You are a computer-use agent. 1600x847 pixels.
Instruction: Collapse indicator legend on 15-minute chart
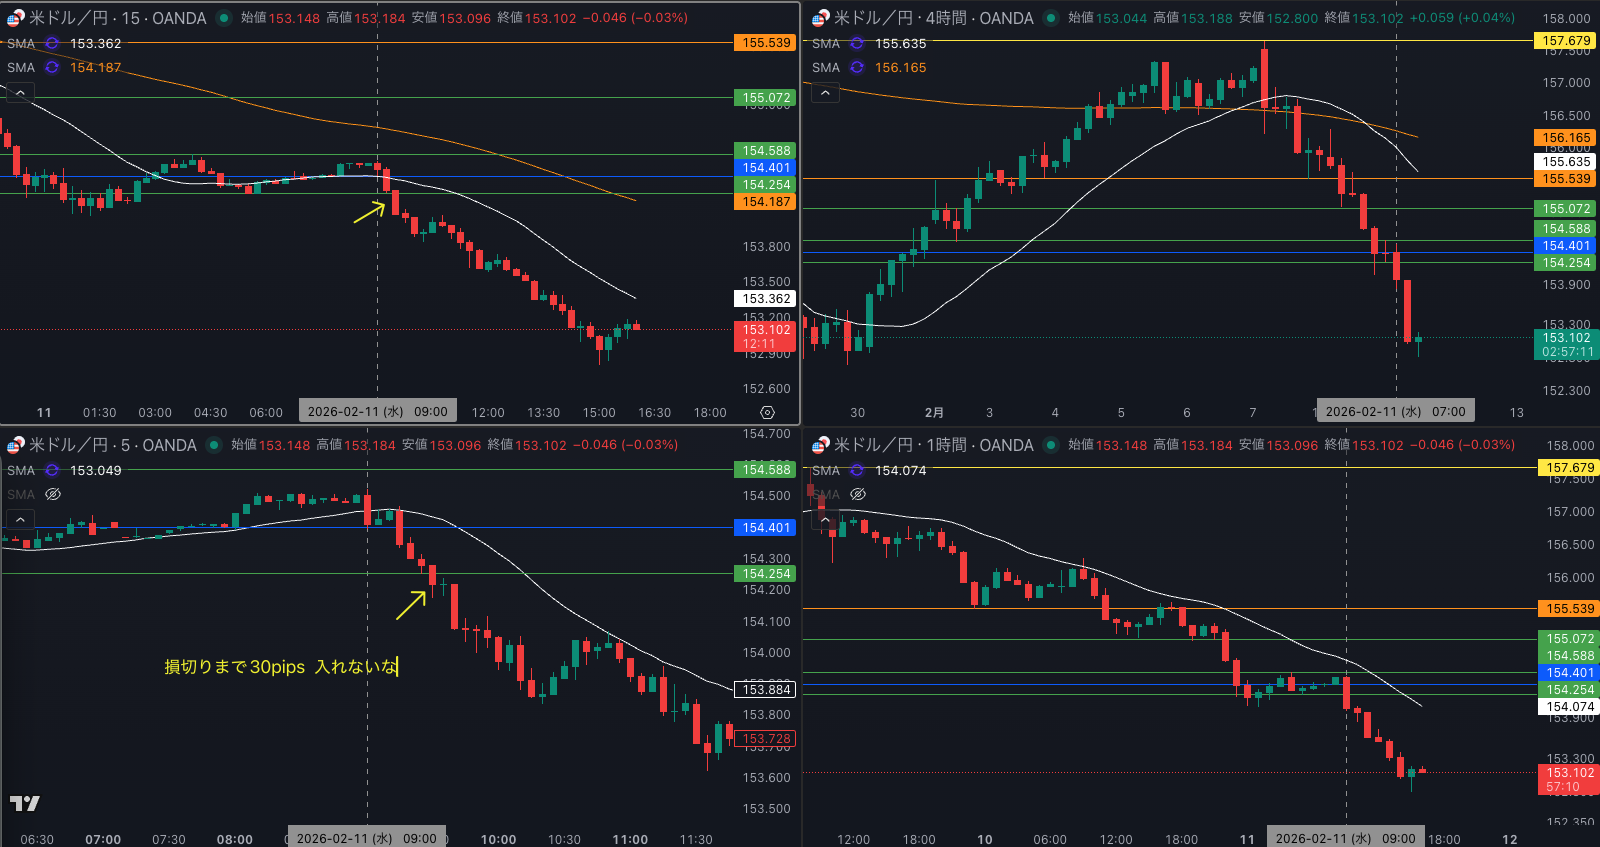(x=20, y=93)
